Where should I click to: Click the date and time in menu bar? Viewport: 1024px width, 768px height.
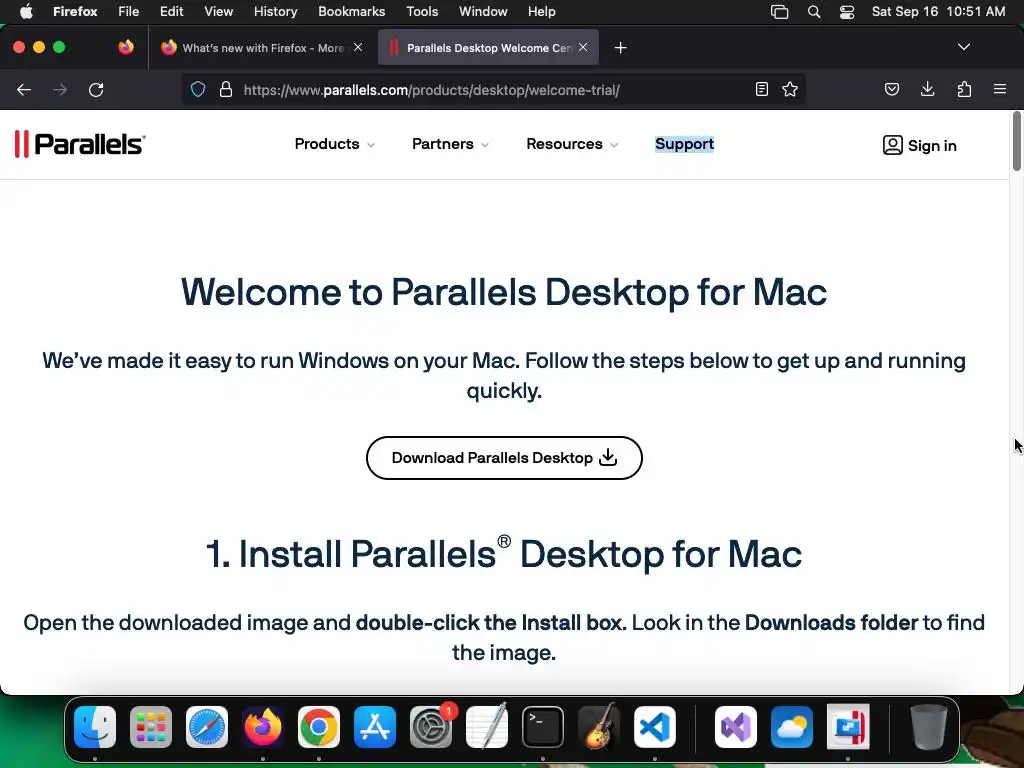[938, 12]
